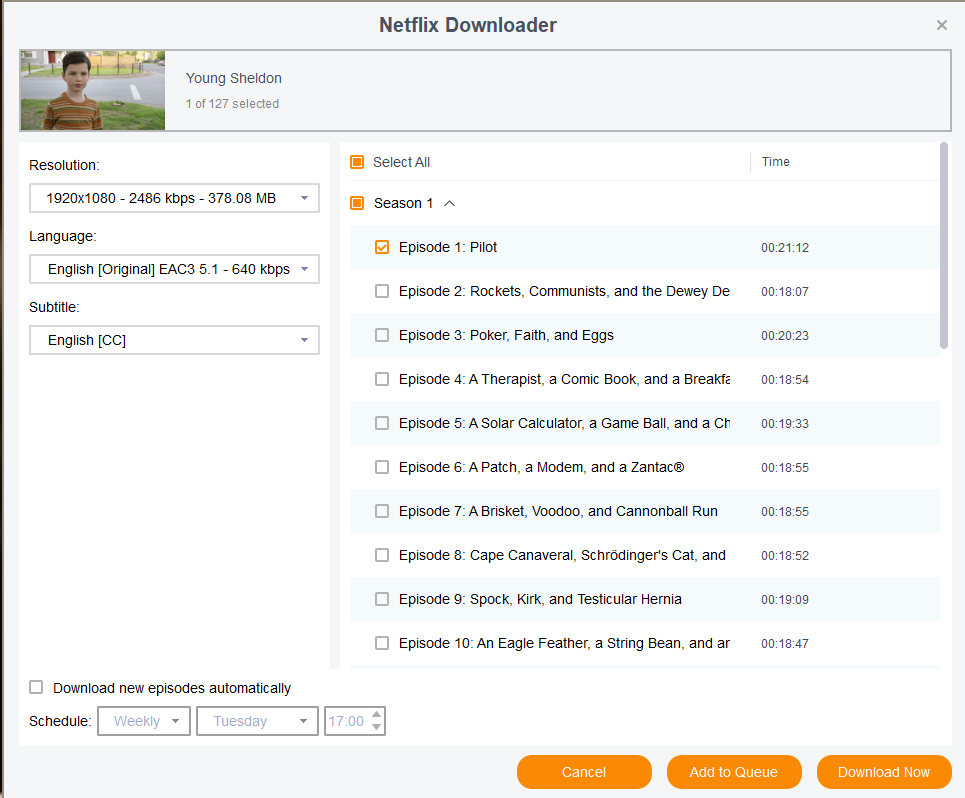Click the 1 of 127 selected text

click(x=233, y=104)
